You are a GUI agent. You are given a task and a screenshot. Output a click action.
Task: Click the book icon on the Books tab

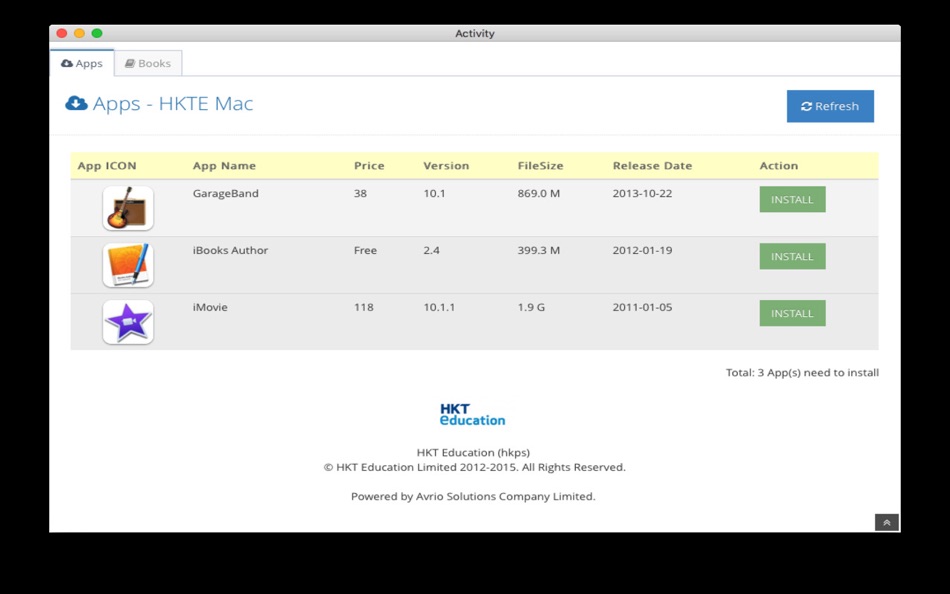[131, 62]
